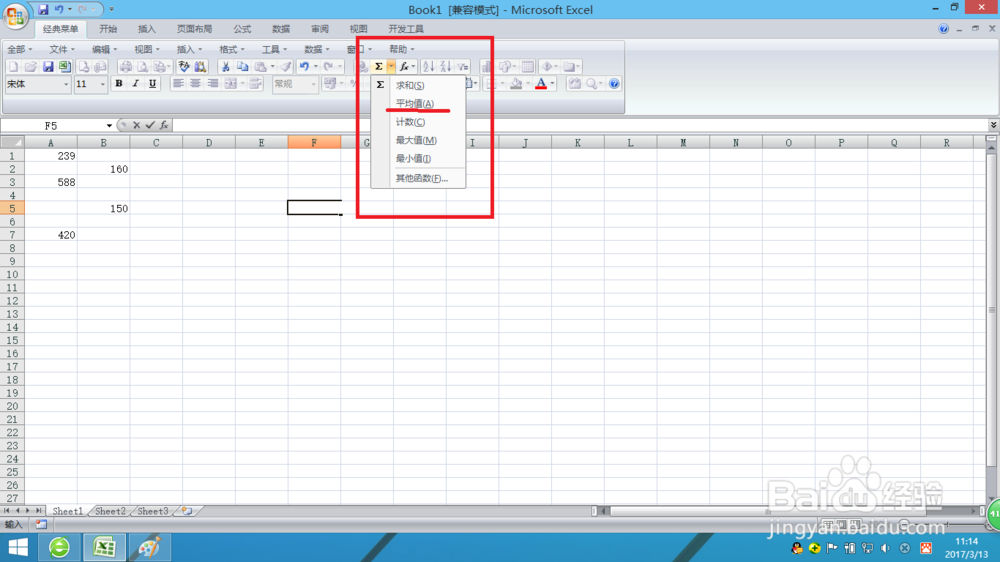
Task: Open the number format 常规 dropdown
Action: 313,84
